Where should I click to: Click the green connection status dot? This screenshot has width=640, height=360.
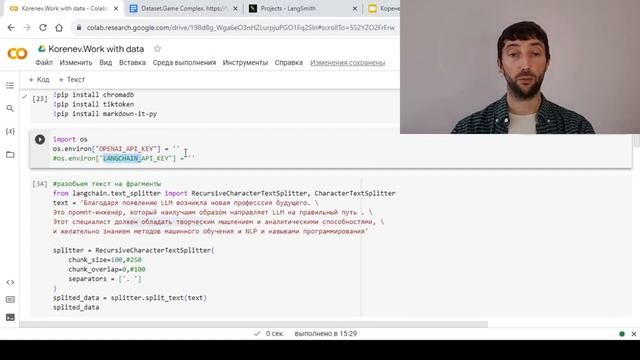coord(622,333)
